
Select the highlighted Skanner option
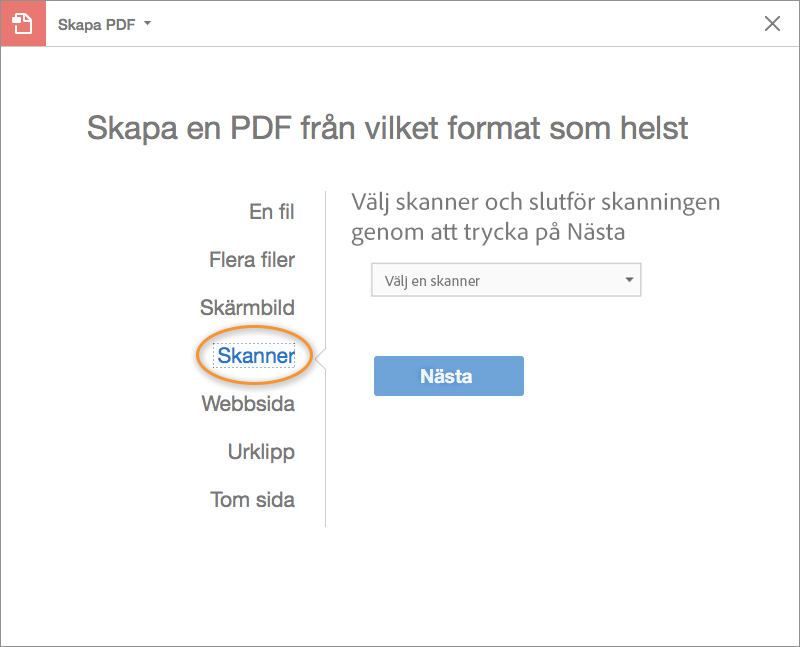pos(256,356)
